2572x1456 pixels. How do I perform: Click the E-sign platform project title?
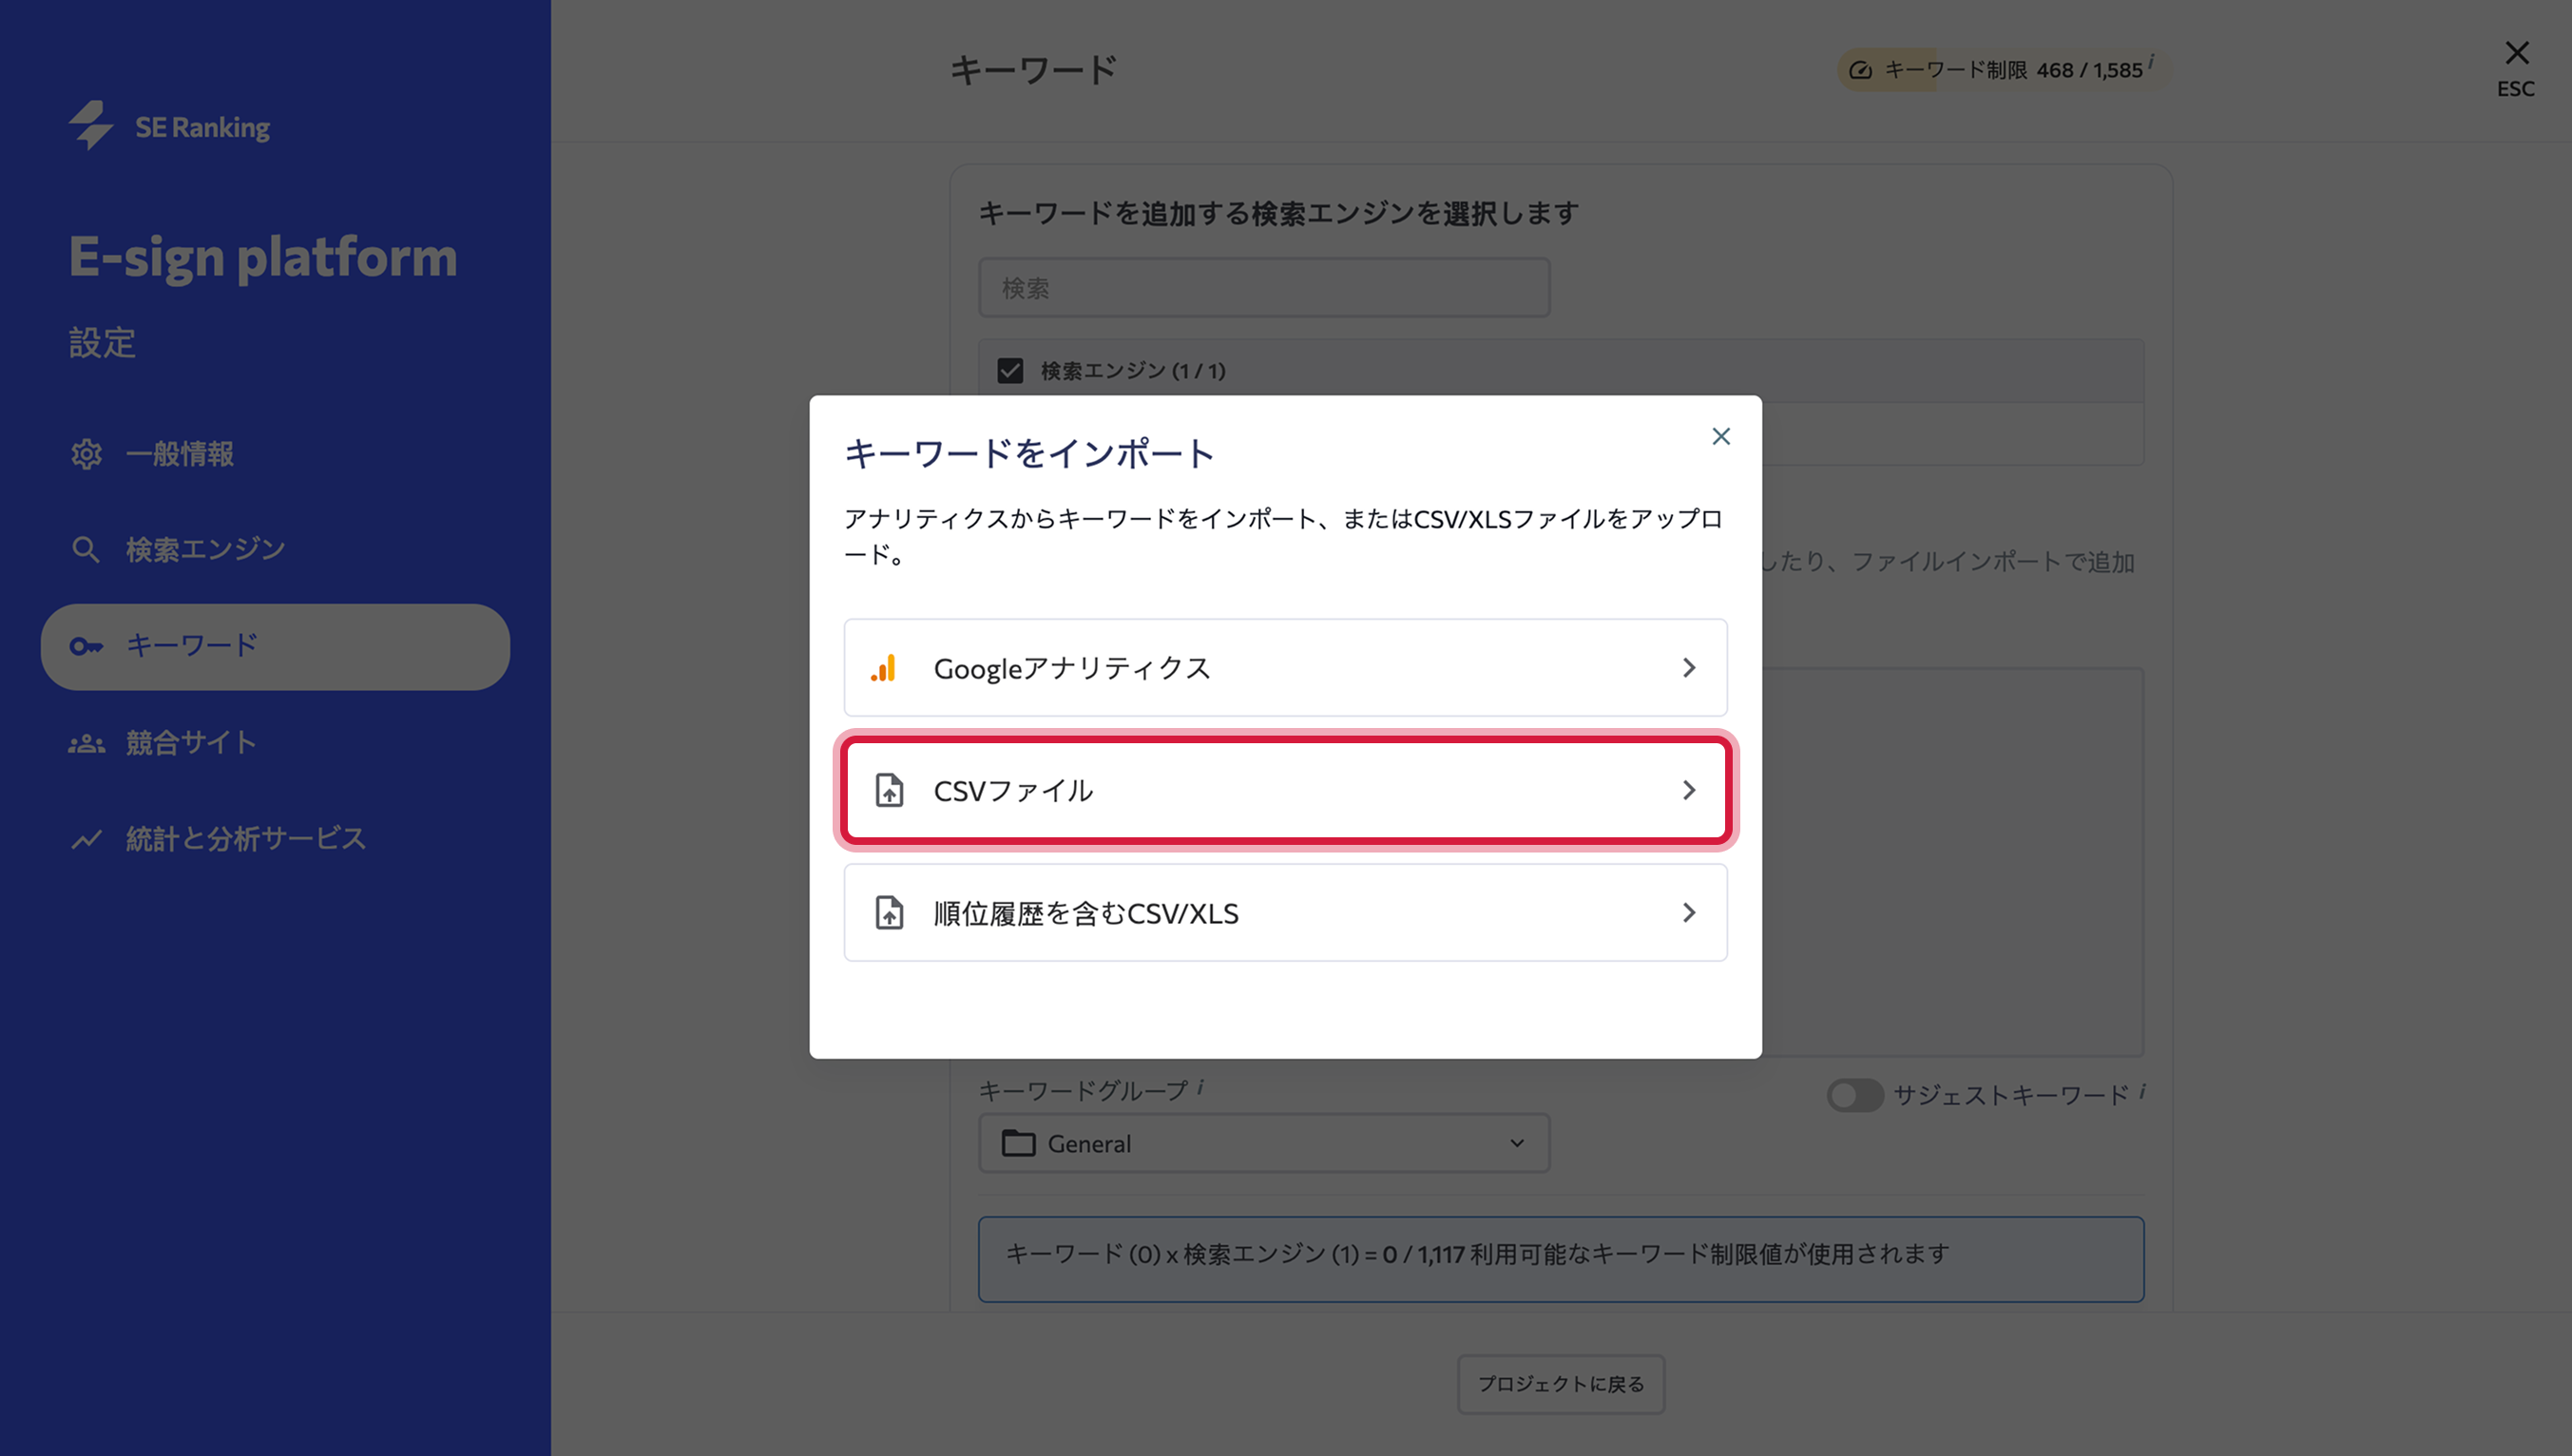[x=262, y=257]
